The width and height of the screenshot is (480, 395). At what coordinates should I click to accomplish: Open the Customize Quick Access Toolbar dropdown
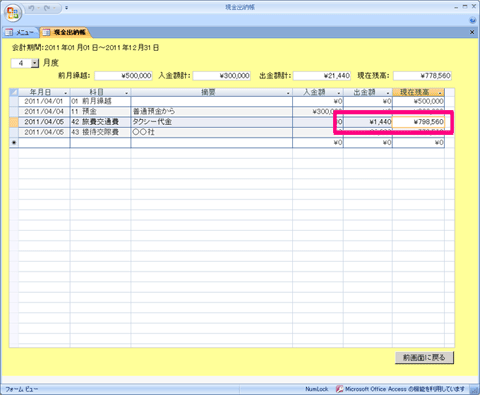[66, 8]
